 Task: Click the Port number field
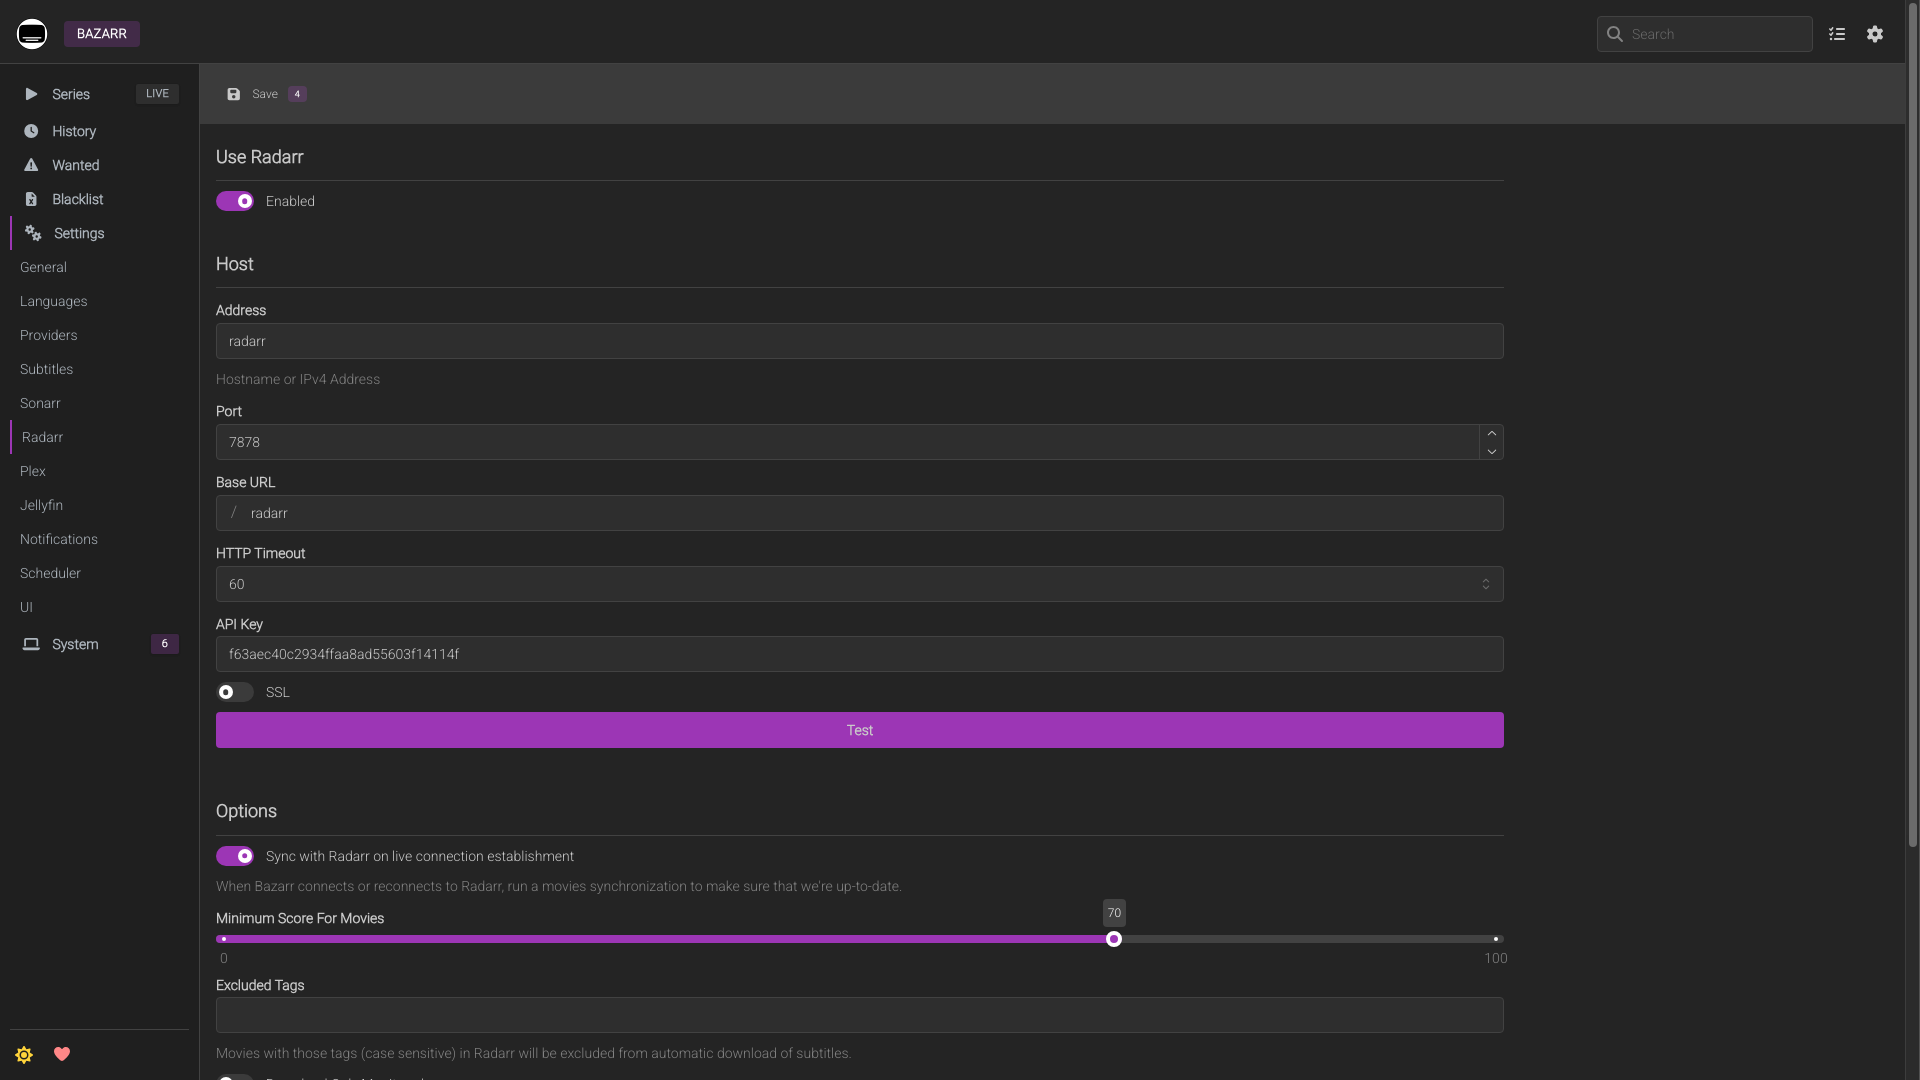tap(847, 442)
